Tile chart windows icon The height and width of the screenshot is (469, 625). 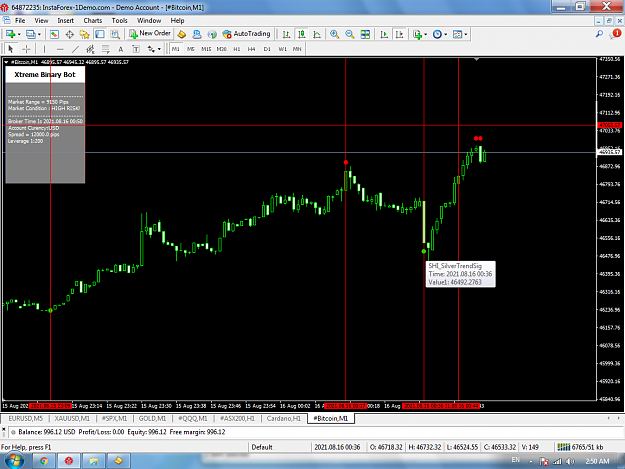click(365, 34)
